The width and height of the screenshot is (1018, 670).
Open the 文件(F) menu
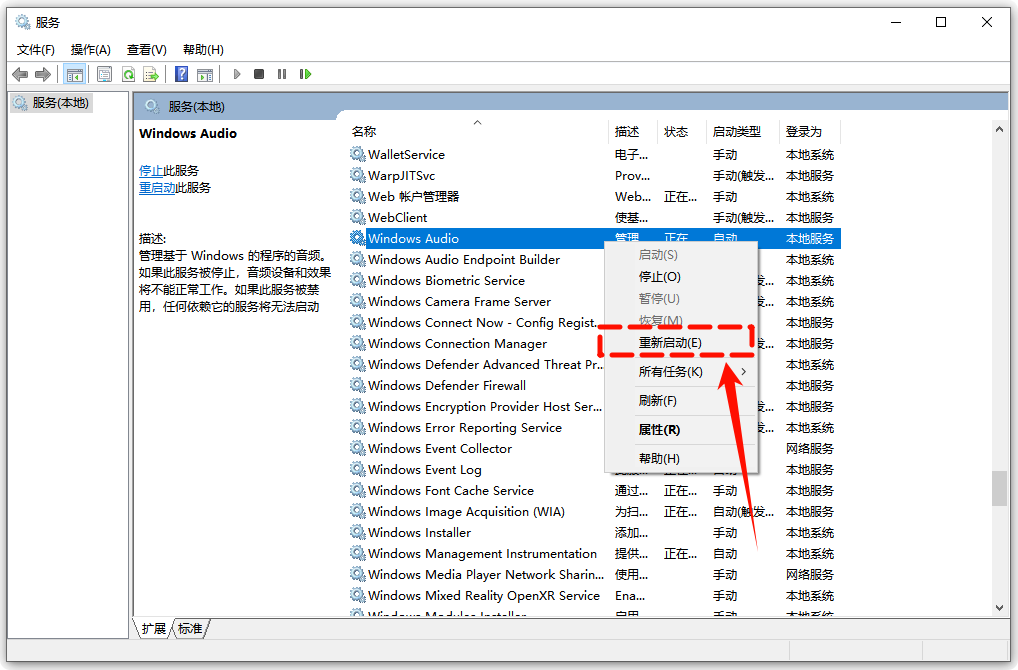(x=36, y=50)
